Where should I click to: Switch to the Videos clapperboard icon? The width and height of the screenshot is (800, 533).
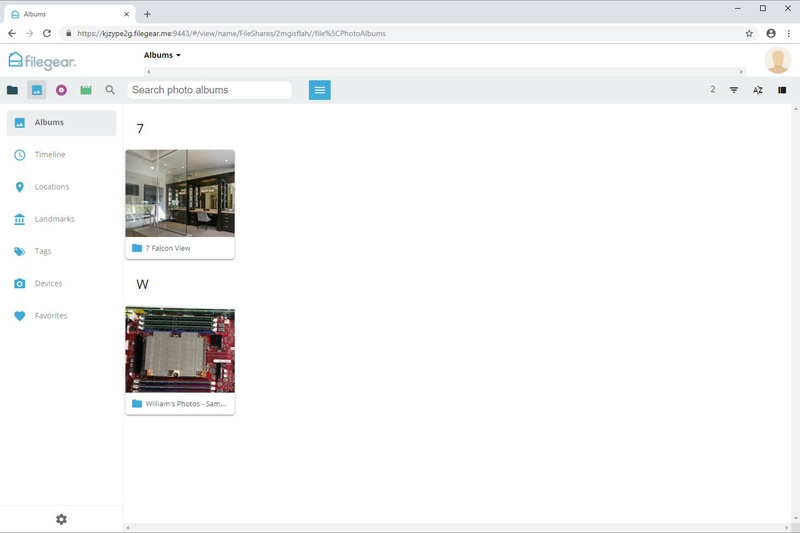(86, 90)
